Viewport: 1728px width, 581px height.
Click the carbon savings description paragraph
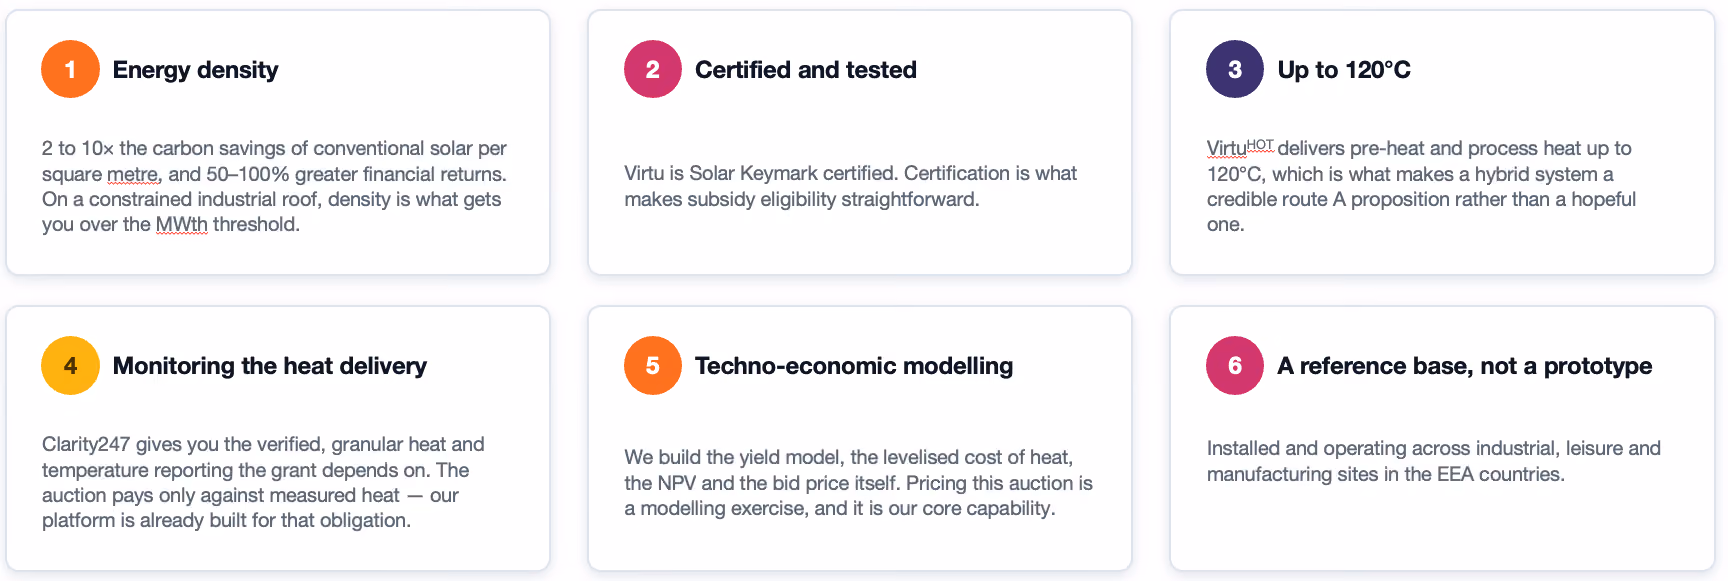pos(274,186)
